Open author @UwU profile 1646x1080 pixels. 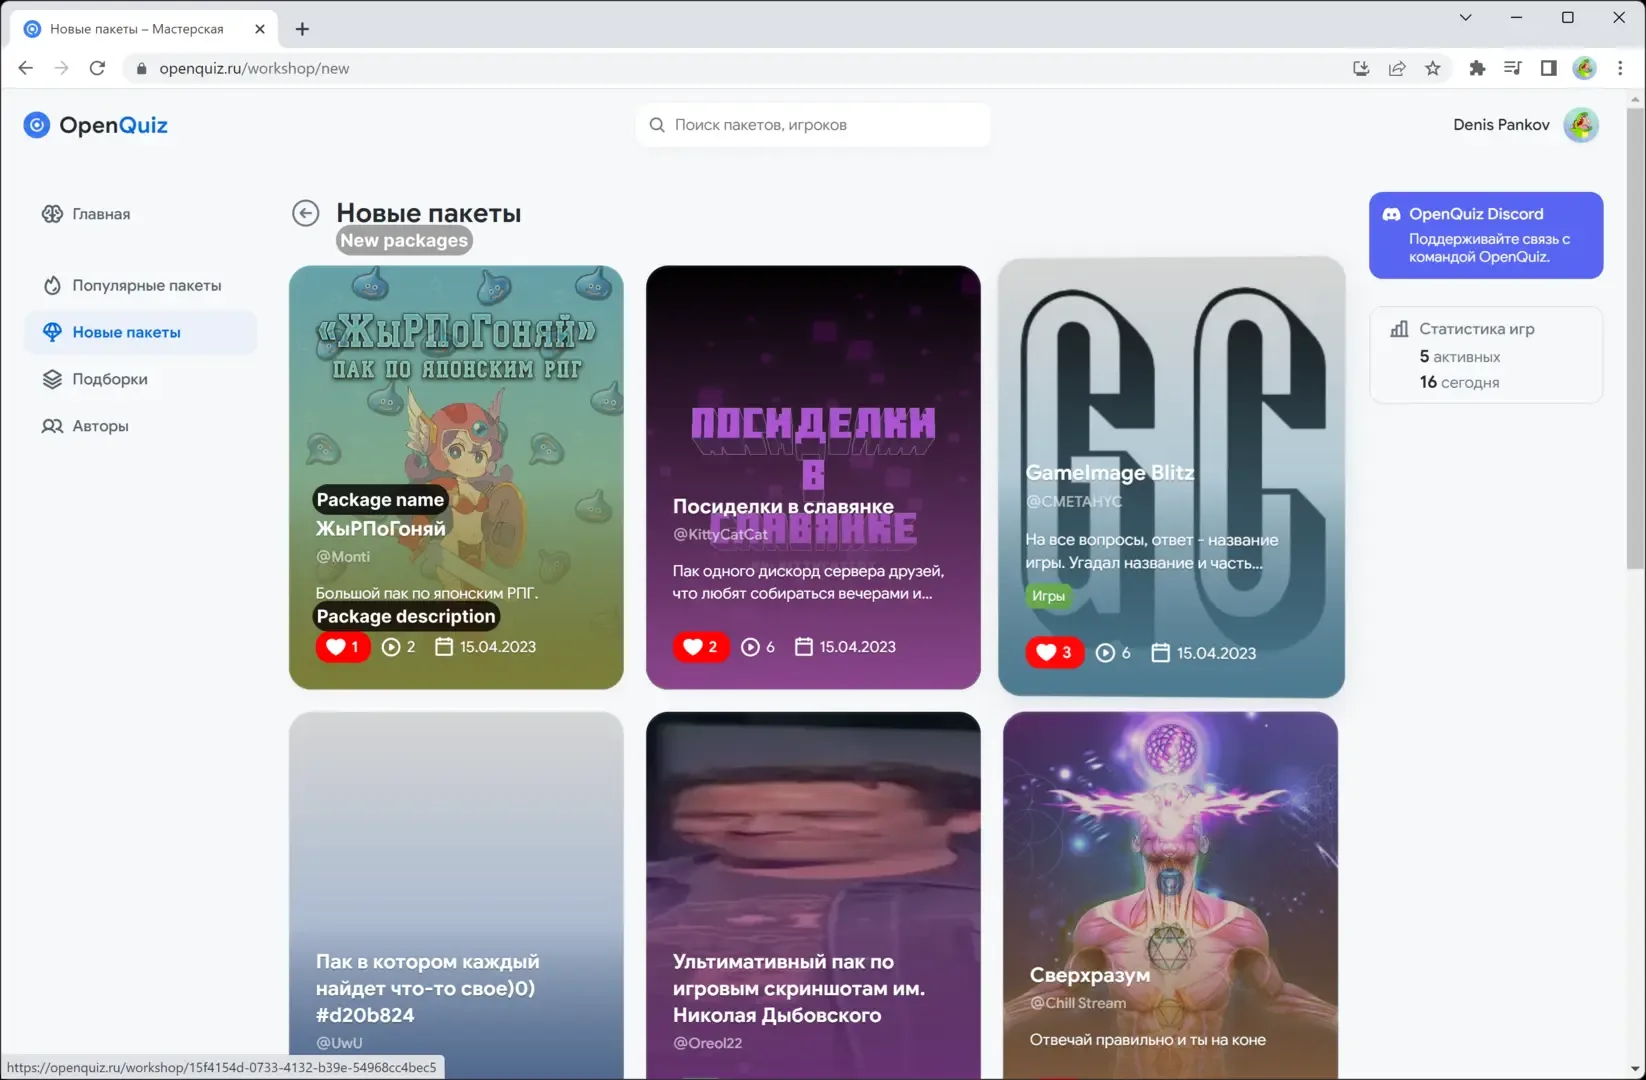(339, 1043)
